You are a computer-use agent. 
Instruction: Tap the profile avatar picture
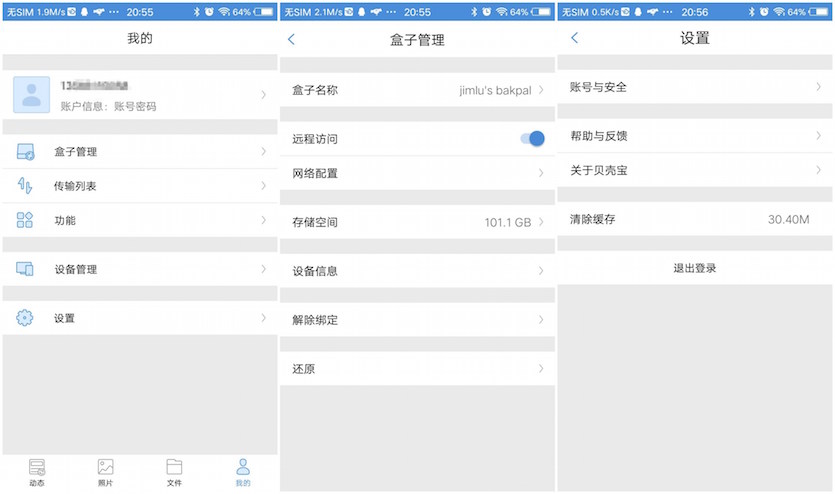pos(31,95)
